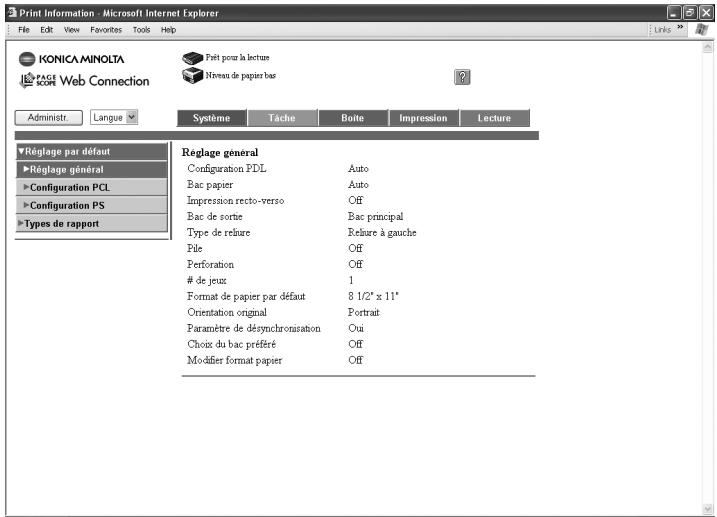Select Réglage général in the sidebar
Viewport: 717px width, 517px height.
point(91,170)
